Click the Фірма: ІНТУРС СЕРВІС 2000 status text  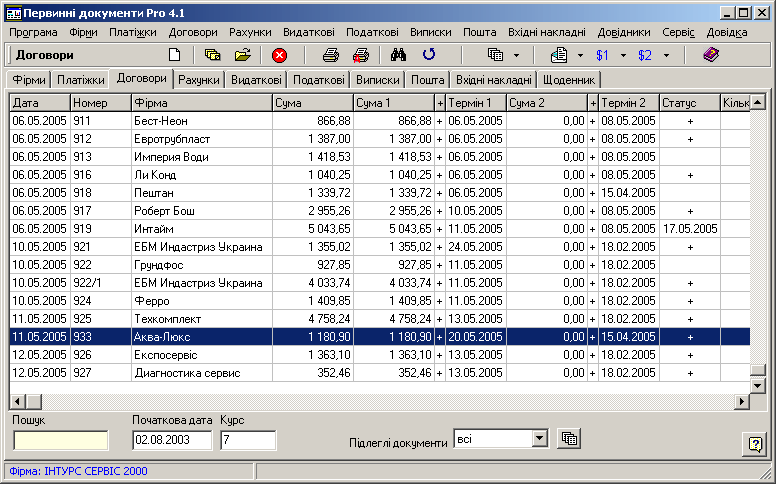[x=78, y=471]
